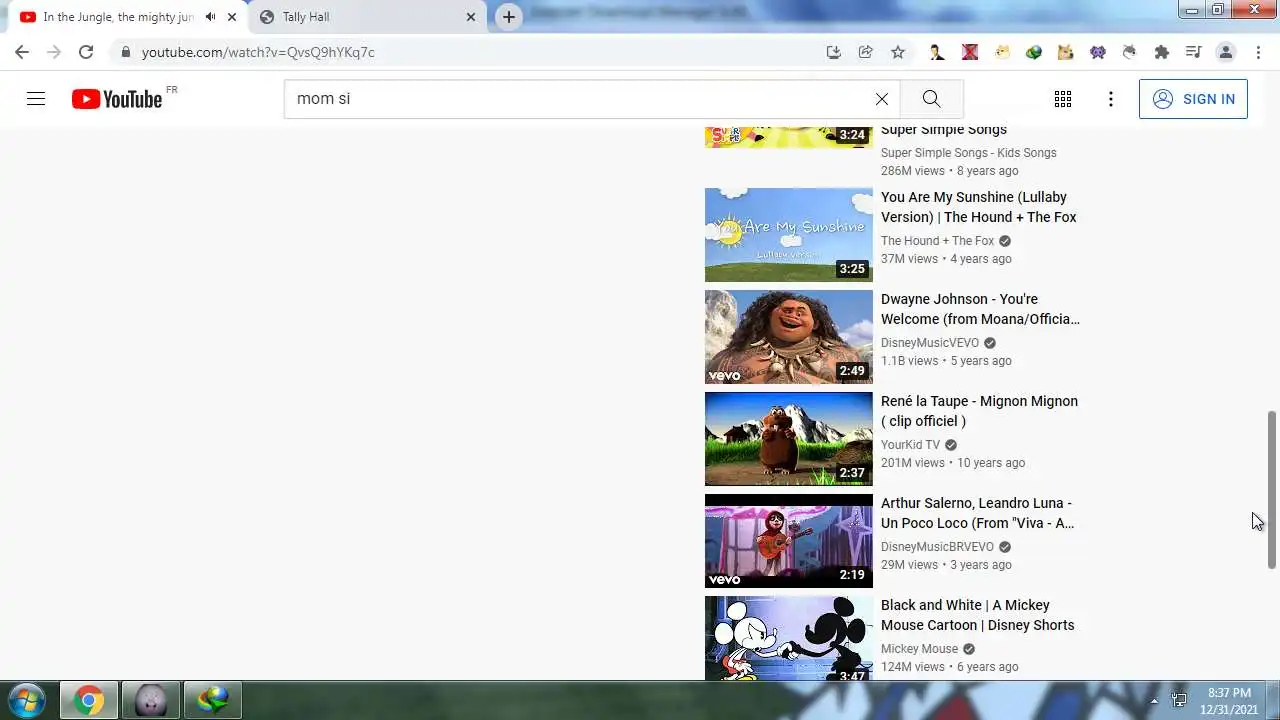Share this page icon

[x=866, y=52]
